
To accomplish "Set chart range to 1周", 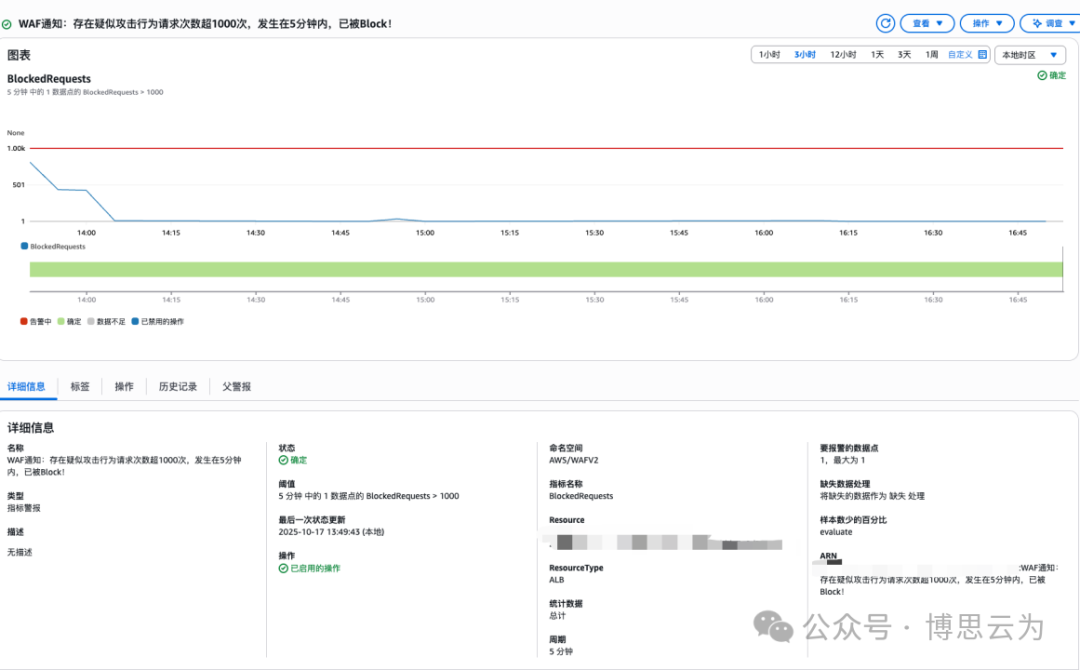I will [931, 54].
